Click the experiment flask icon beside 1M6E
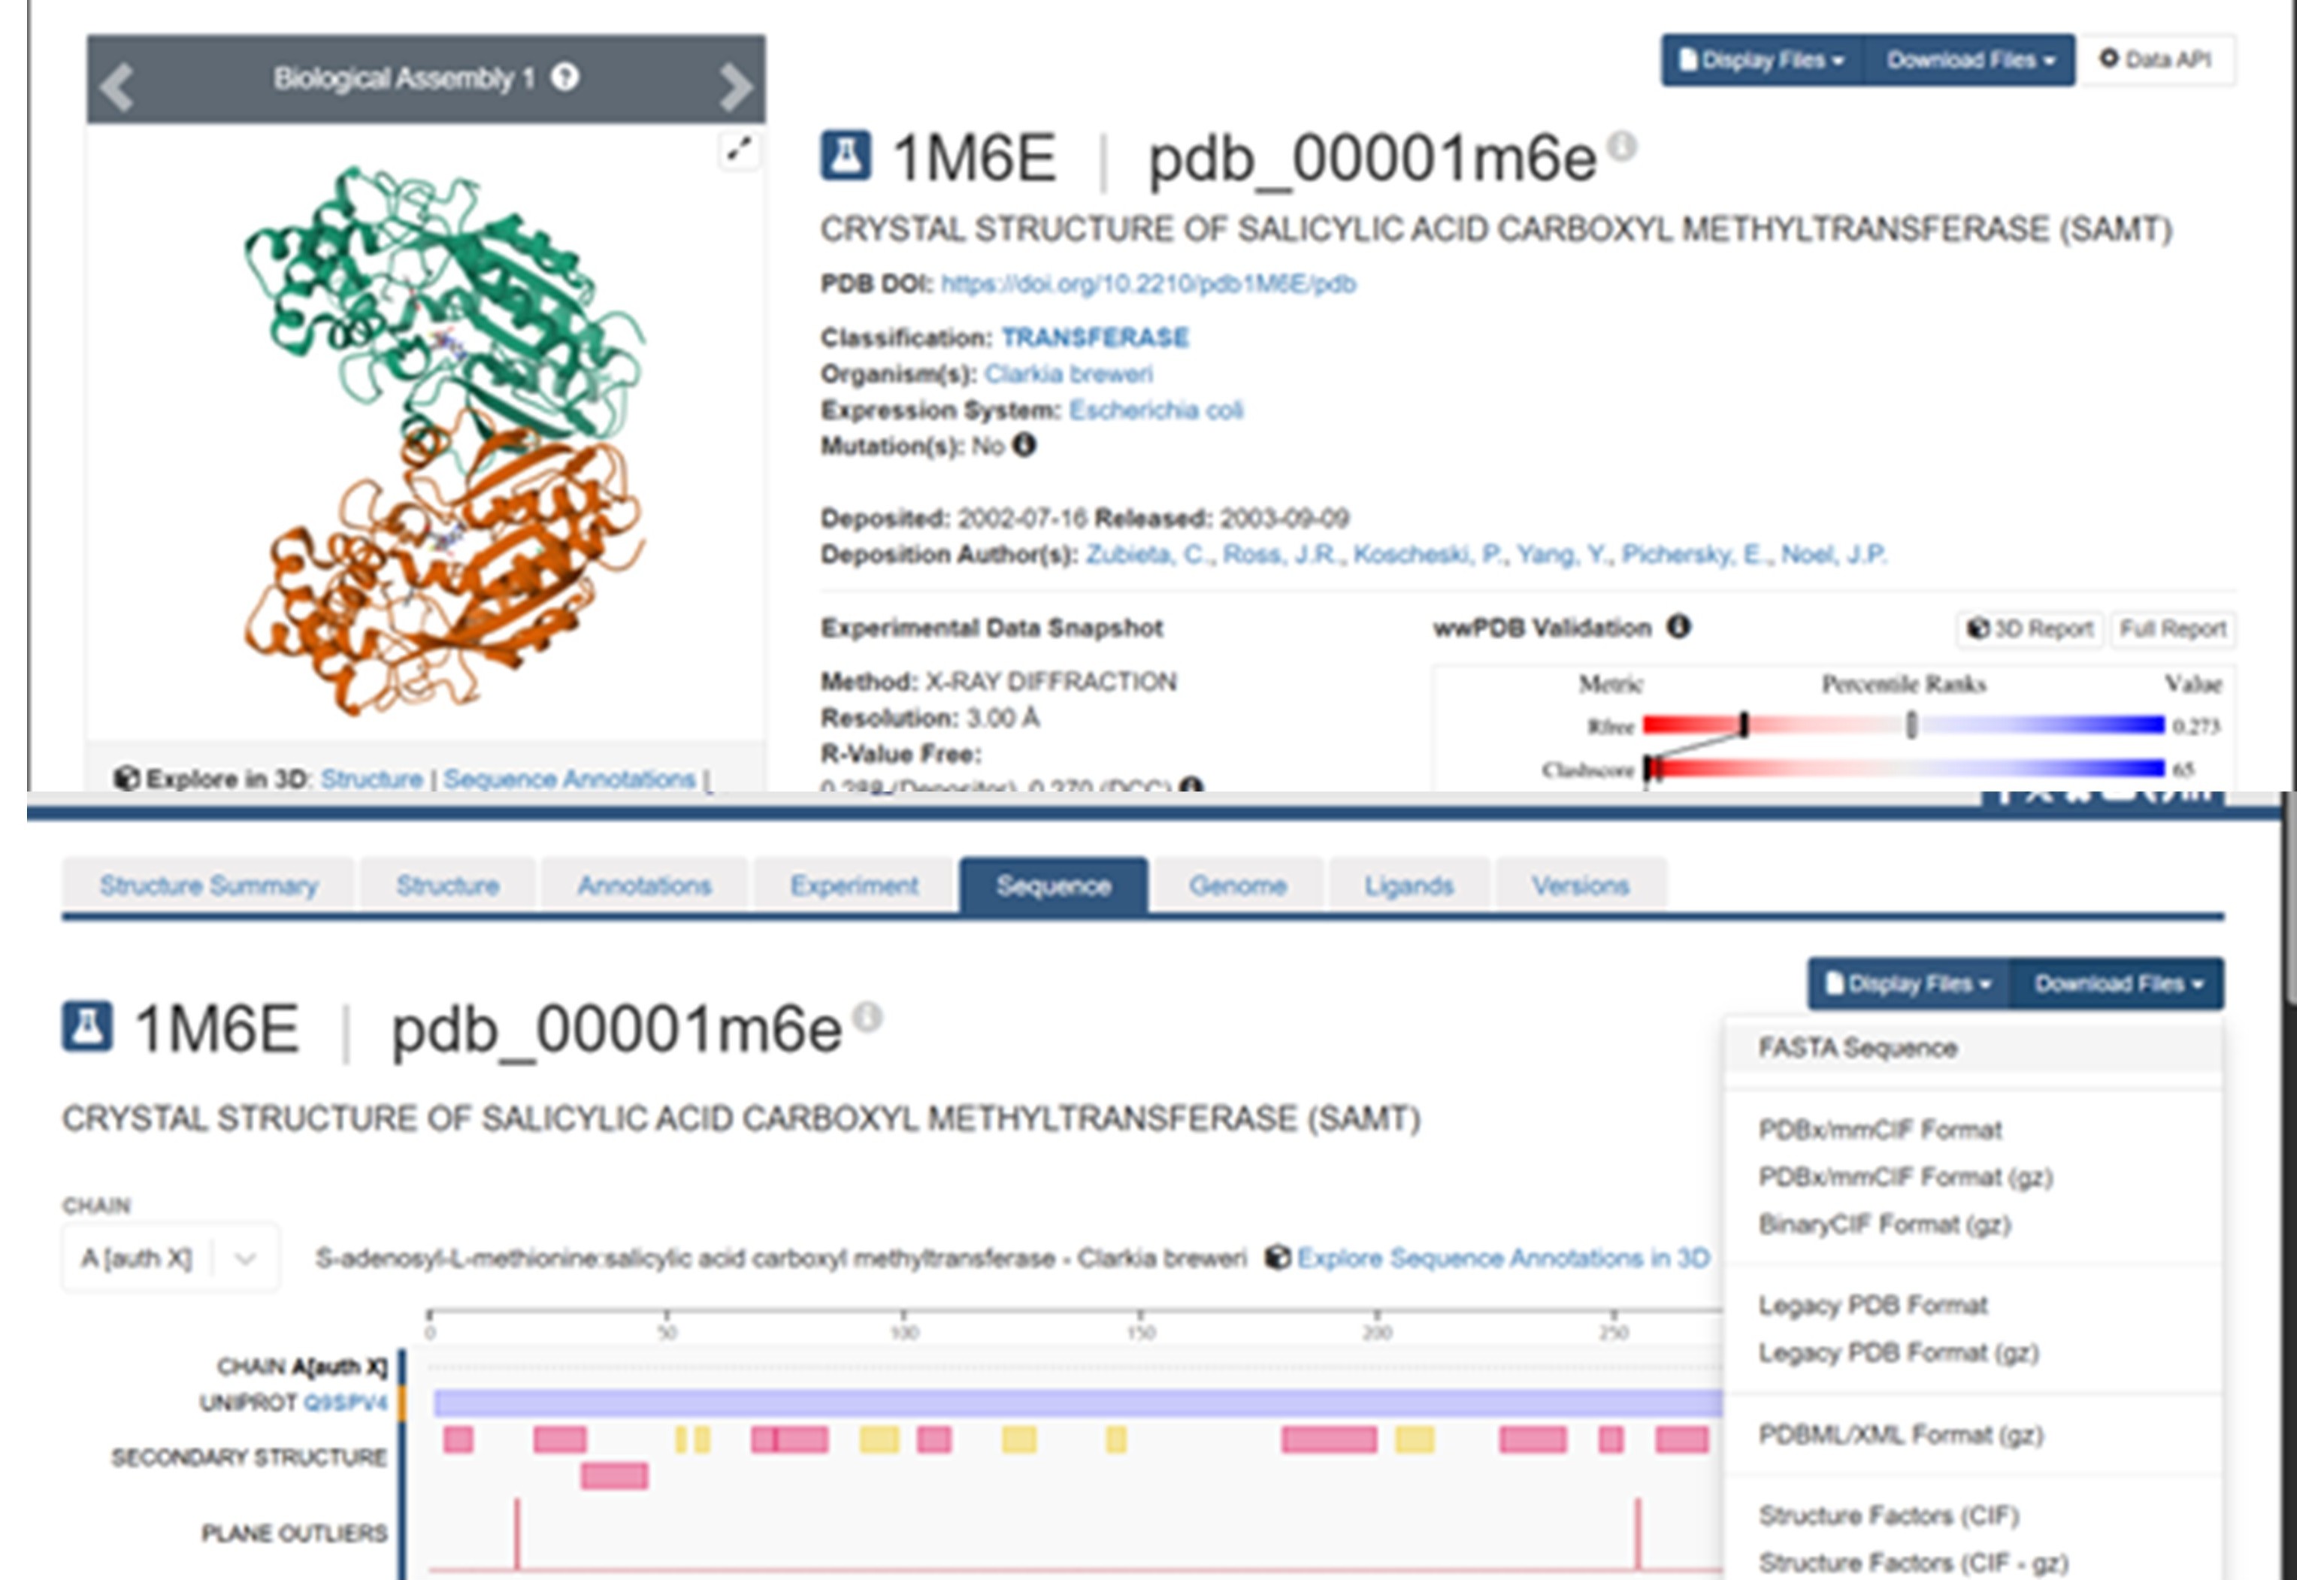The height and width of the screenshot is (1580, 2324). click(x=846, y=156)
